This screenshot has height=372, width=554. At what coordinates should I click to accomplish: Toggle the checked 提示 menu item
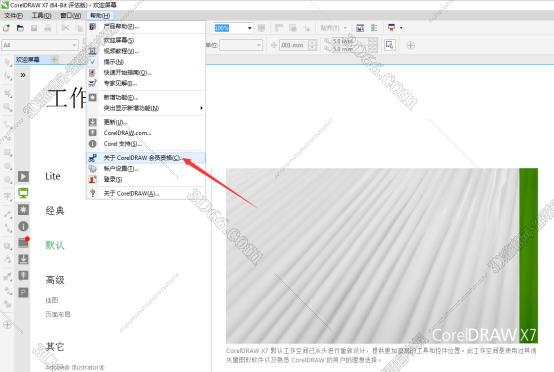tap(146, 62)
